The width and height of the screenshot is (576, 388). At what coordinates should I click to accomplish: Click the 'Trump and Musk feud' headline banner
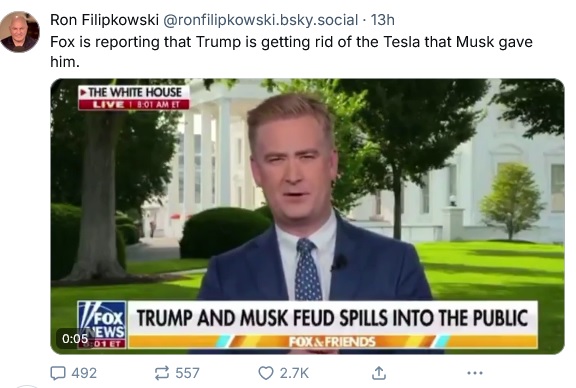332,318
